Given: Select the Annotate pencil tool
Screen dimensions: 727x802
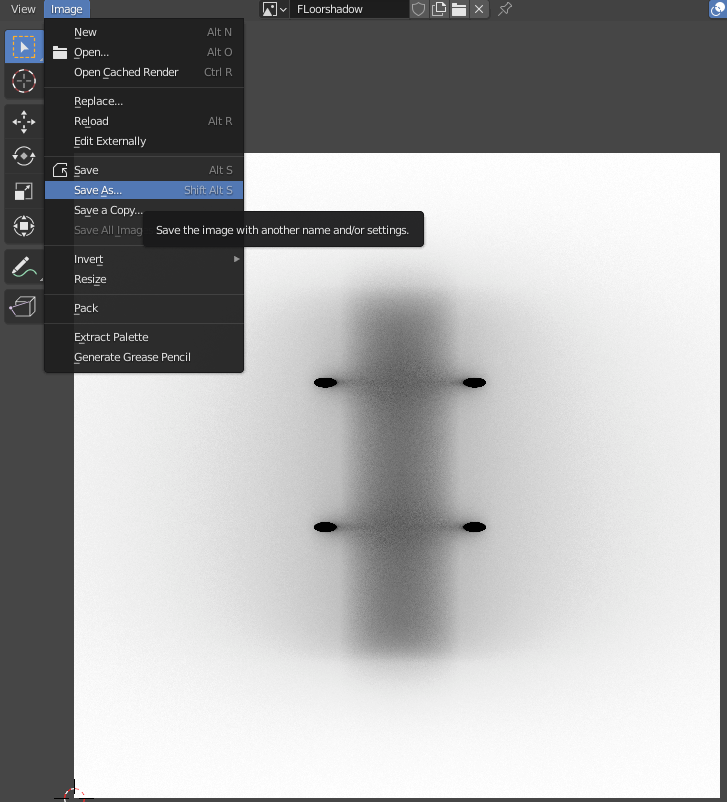Looking at the screenshot, I should (x=23, y=267).
